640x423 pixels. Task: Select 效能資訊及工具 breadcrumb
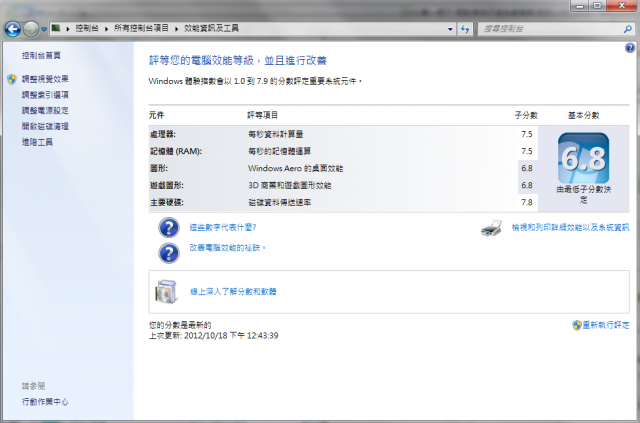point(211,28)
